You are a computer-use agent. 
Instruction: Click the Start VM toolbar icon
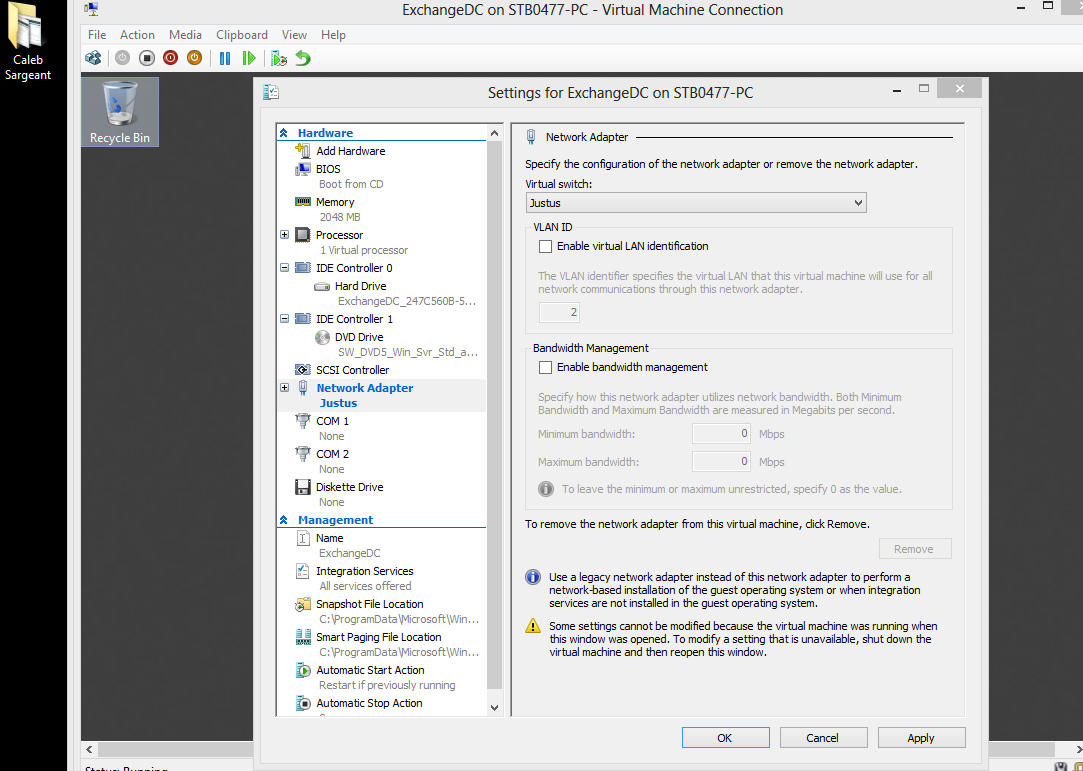coord(123,58)
